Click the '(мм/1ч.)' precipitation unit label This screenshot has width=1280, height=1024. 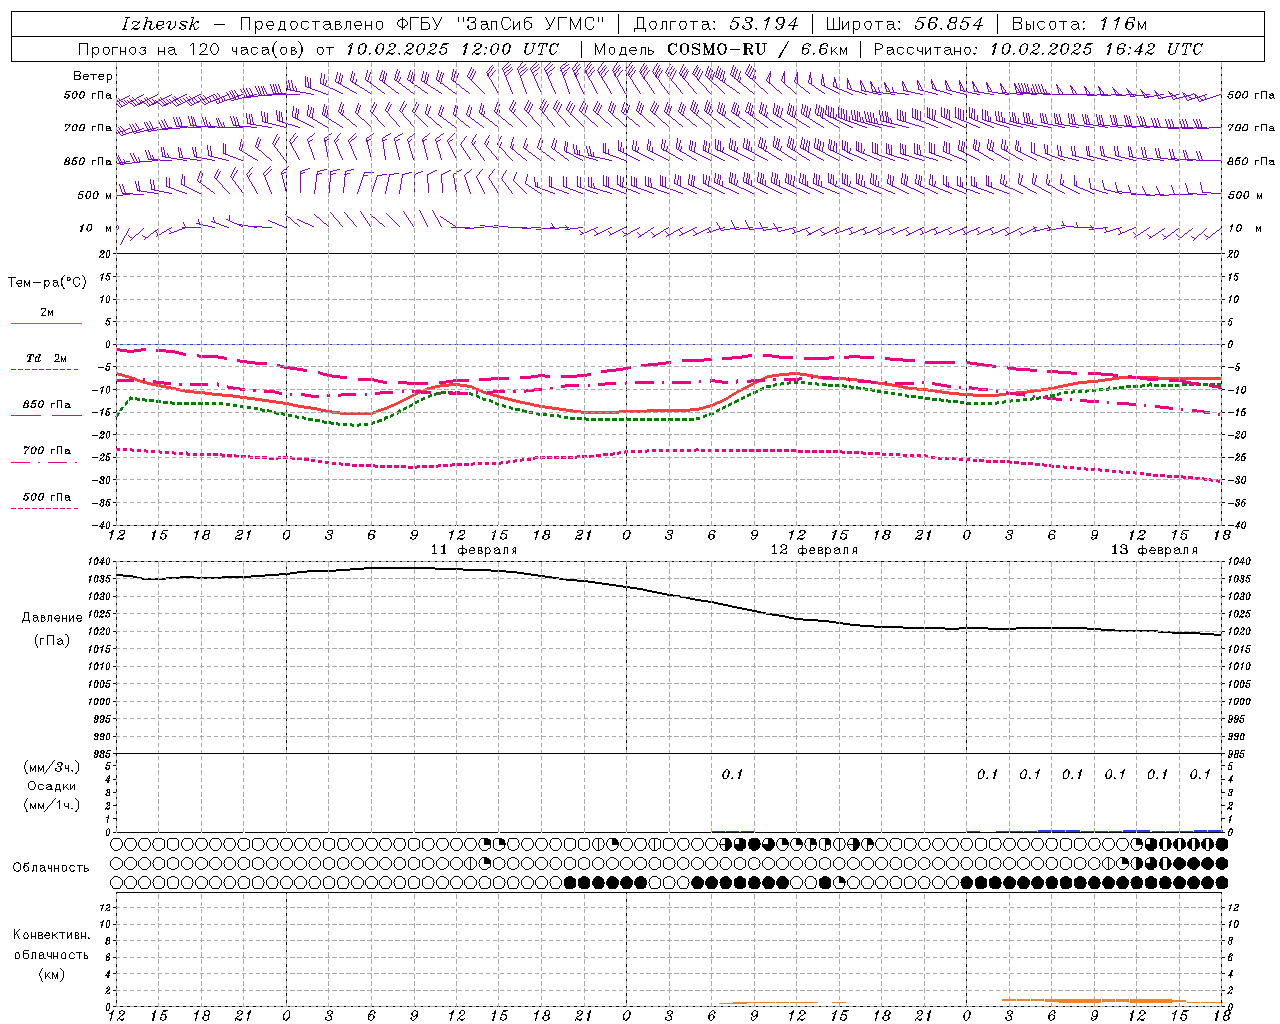(x=52, y=805)
